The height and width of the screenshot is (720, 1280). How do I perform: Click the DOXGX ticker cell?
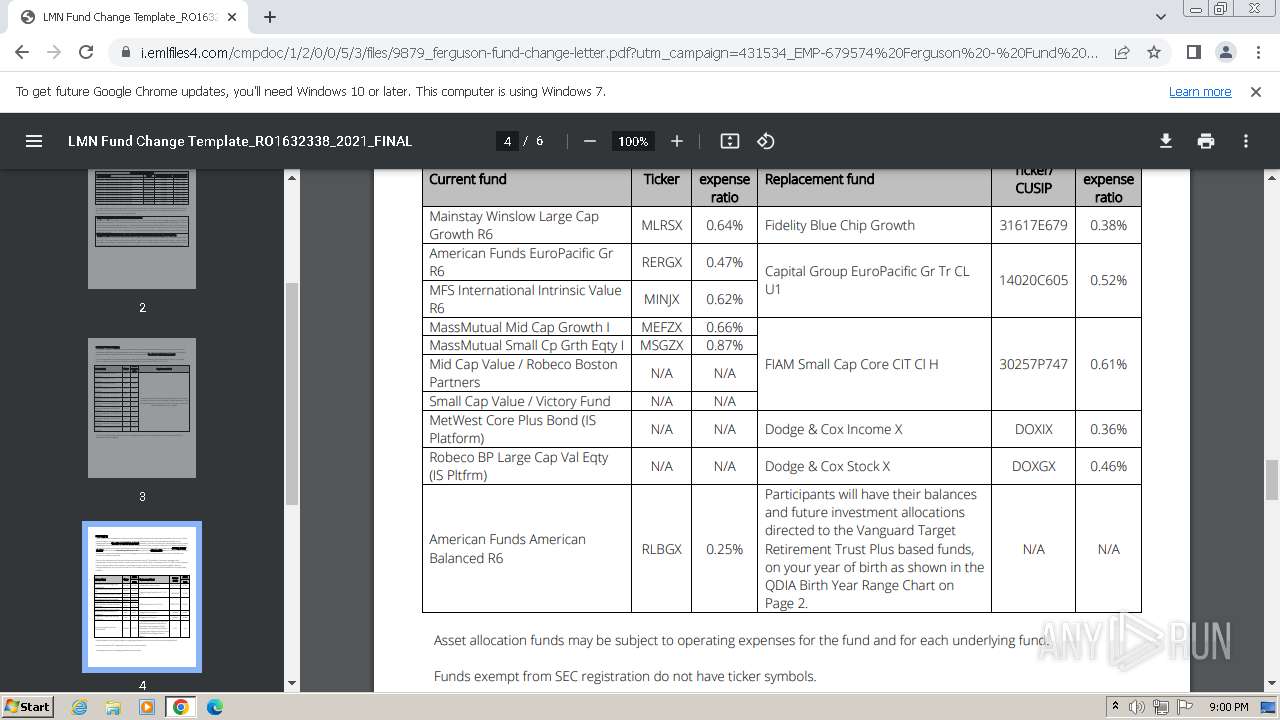tap(1033, 466)
